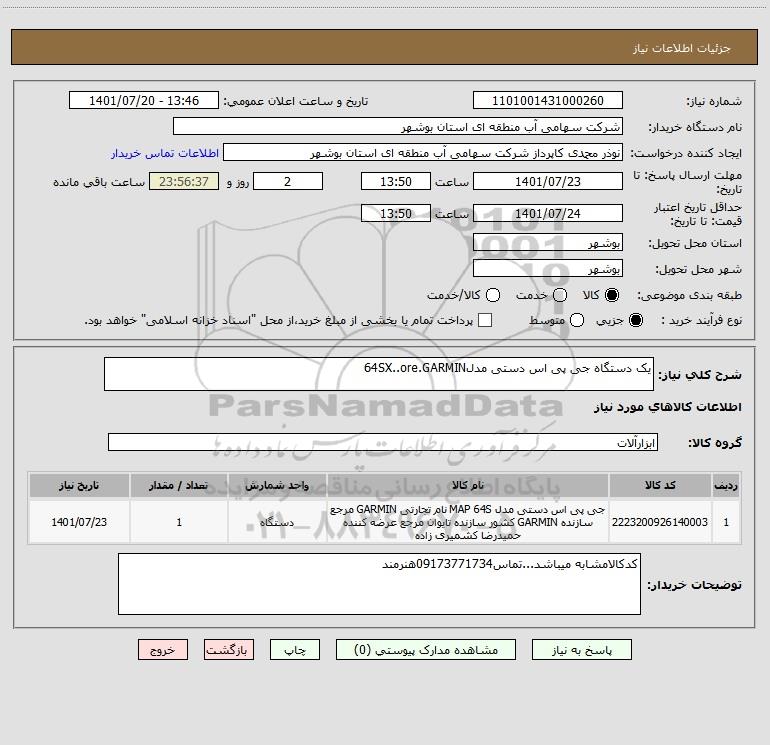The height and width of the screenshot is (745, 770).
Task: Click the goods group field ابزارآلات
Action: [383, 442]
